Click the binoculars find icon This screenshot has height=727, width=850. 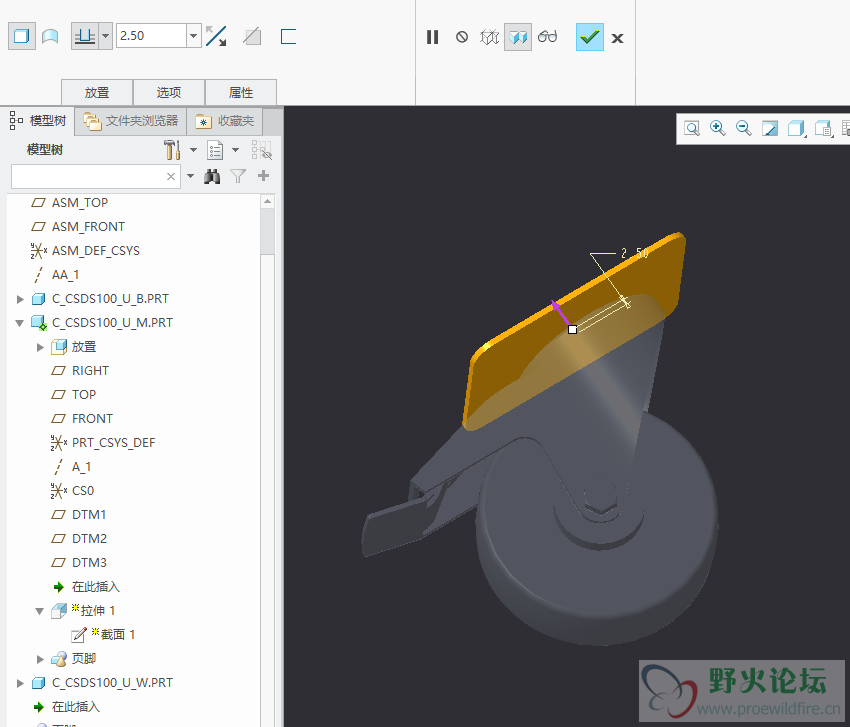212,176
